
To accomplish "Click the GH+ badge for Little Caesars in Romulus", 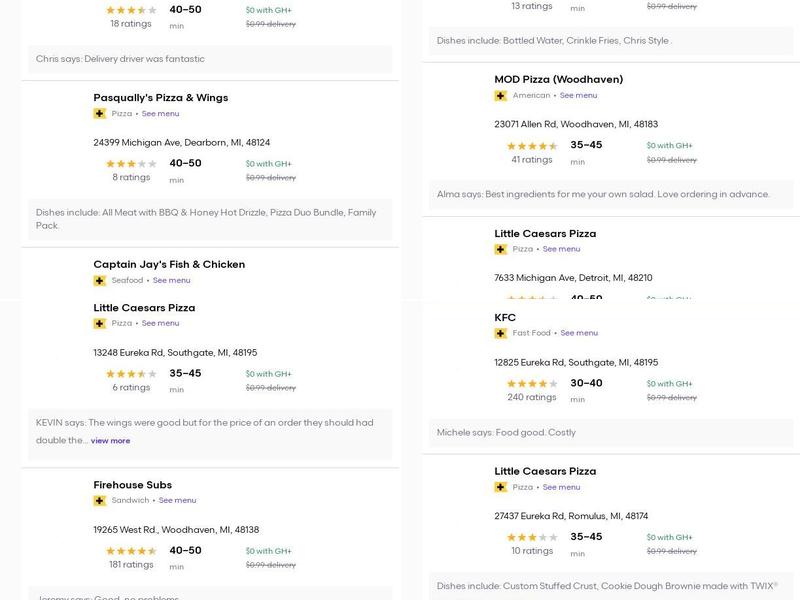I will click(x=501, y=488).
